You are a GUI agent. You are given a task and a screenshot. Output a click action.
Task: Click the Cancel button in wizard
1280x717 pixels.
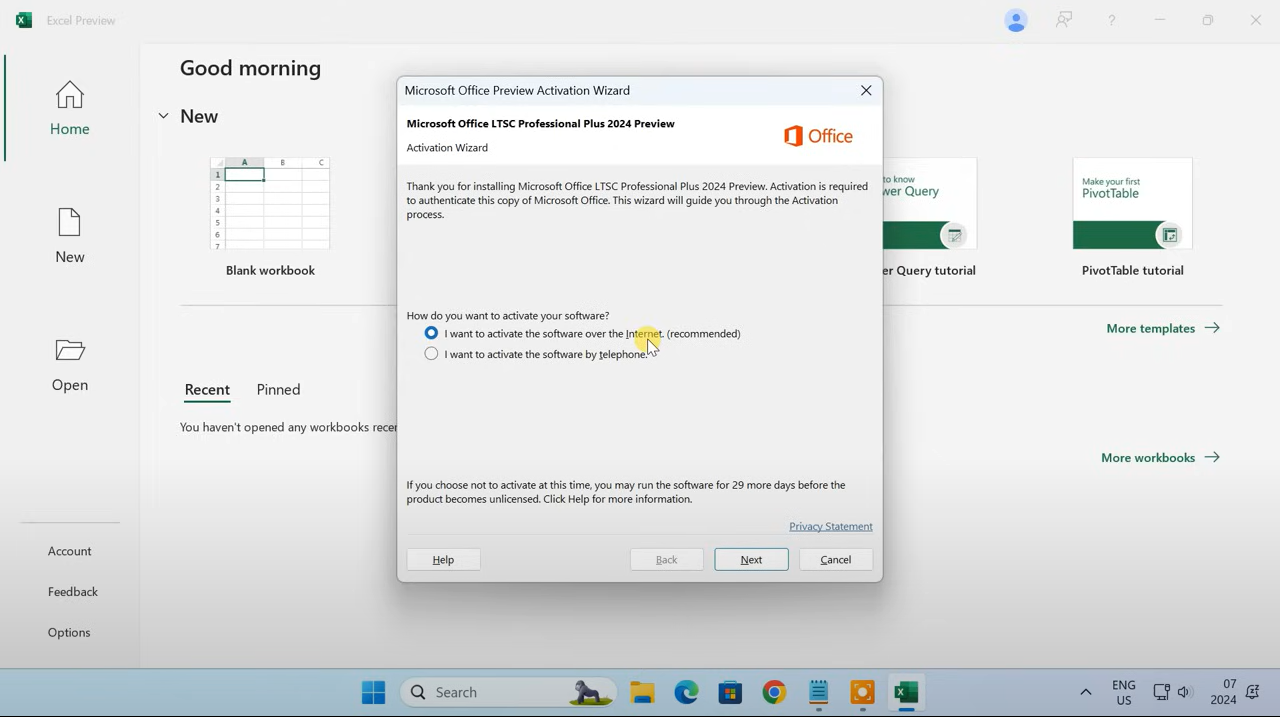click(836, 560)
